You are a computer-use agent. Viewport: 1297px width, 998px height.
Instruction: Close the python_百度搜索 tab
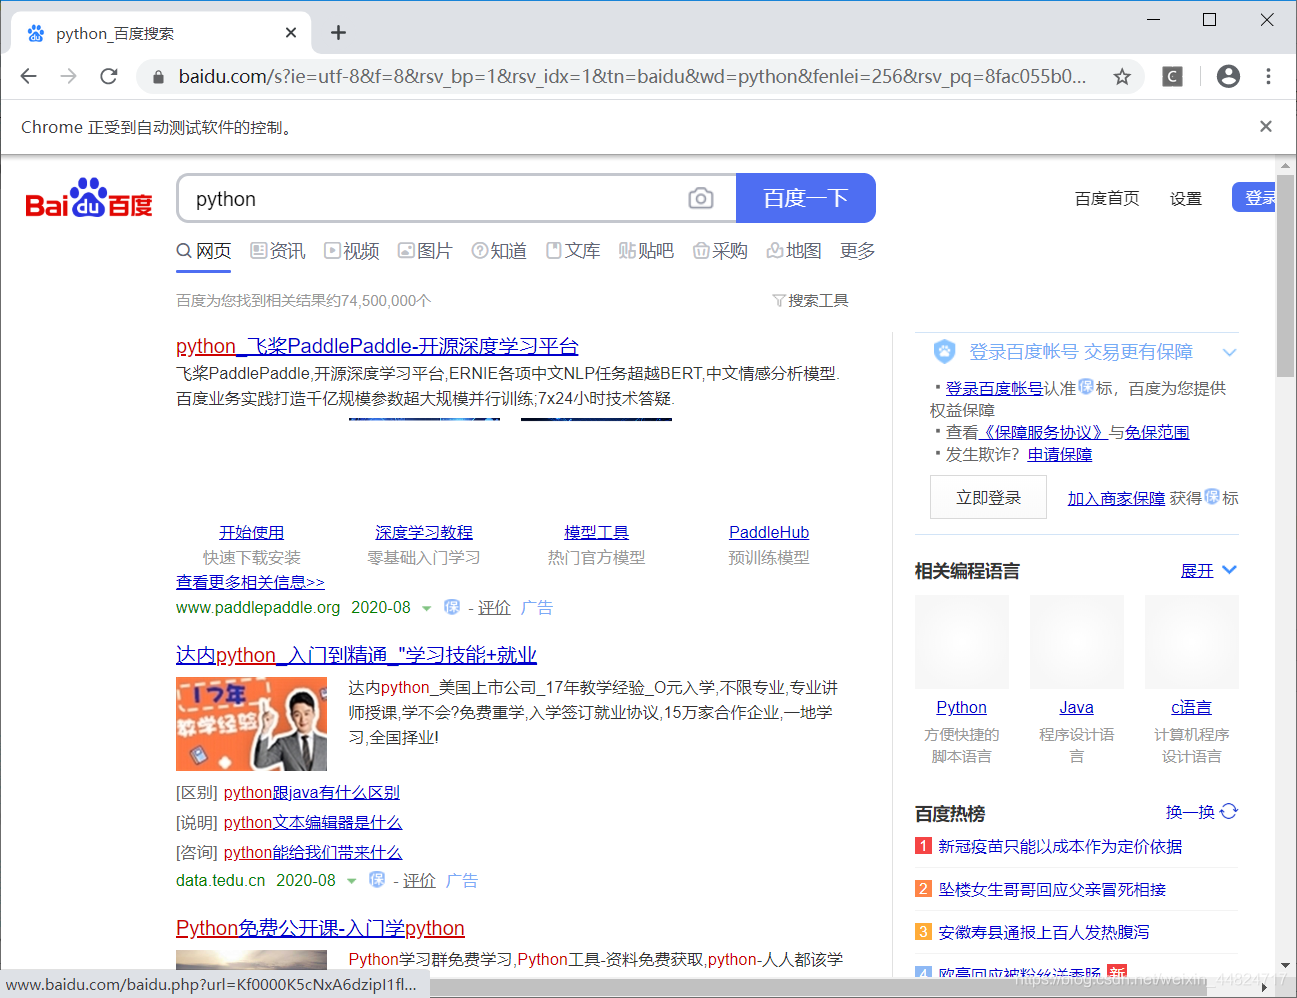pyautogui.click(x=291, y=33)
